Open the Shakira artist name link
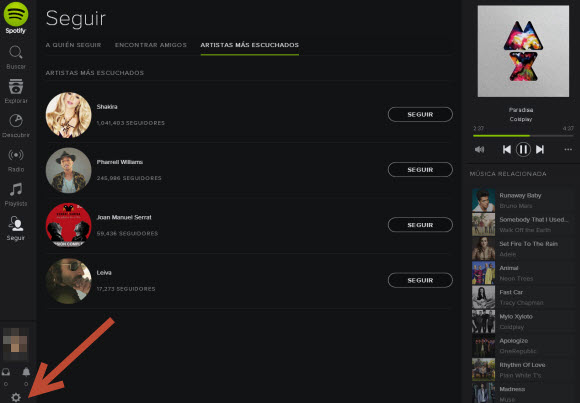The image size is (580, 403). [x=107, y=107]
